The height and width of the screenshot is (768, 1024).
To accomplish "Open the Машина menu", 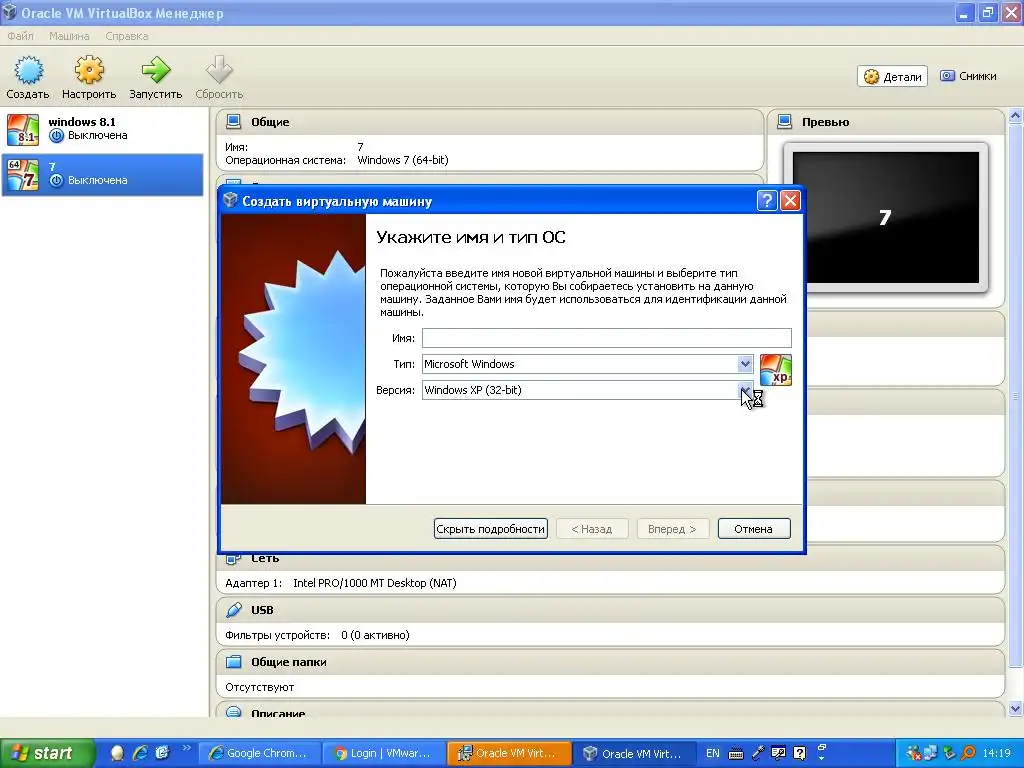I will coord(69,36).
